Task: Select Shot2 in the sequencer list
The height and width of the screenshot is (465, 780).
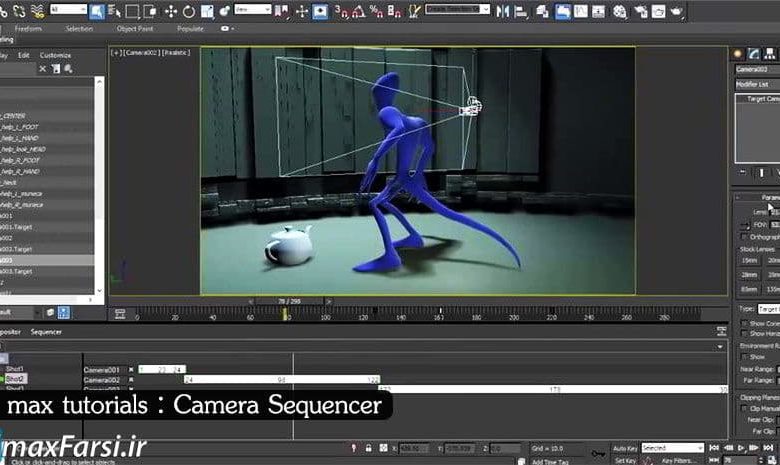Action: click(15, 378)
